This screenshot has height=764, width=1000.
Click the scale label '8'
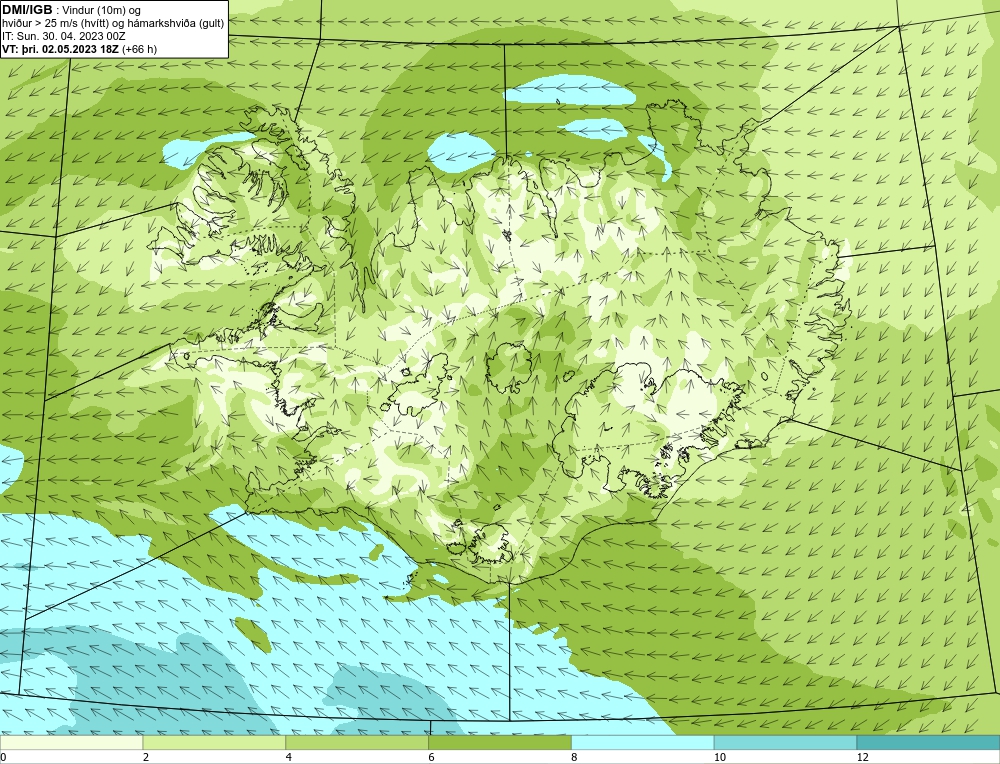(575, 757)
